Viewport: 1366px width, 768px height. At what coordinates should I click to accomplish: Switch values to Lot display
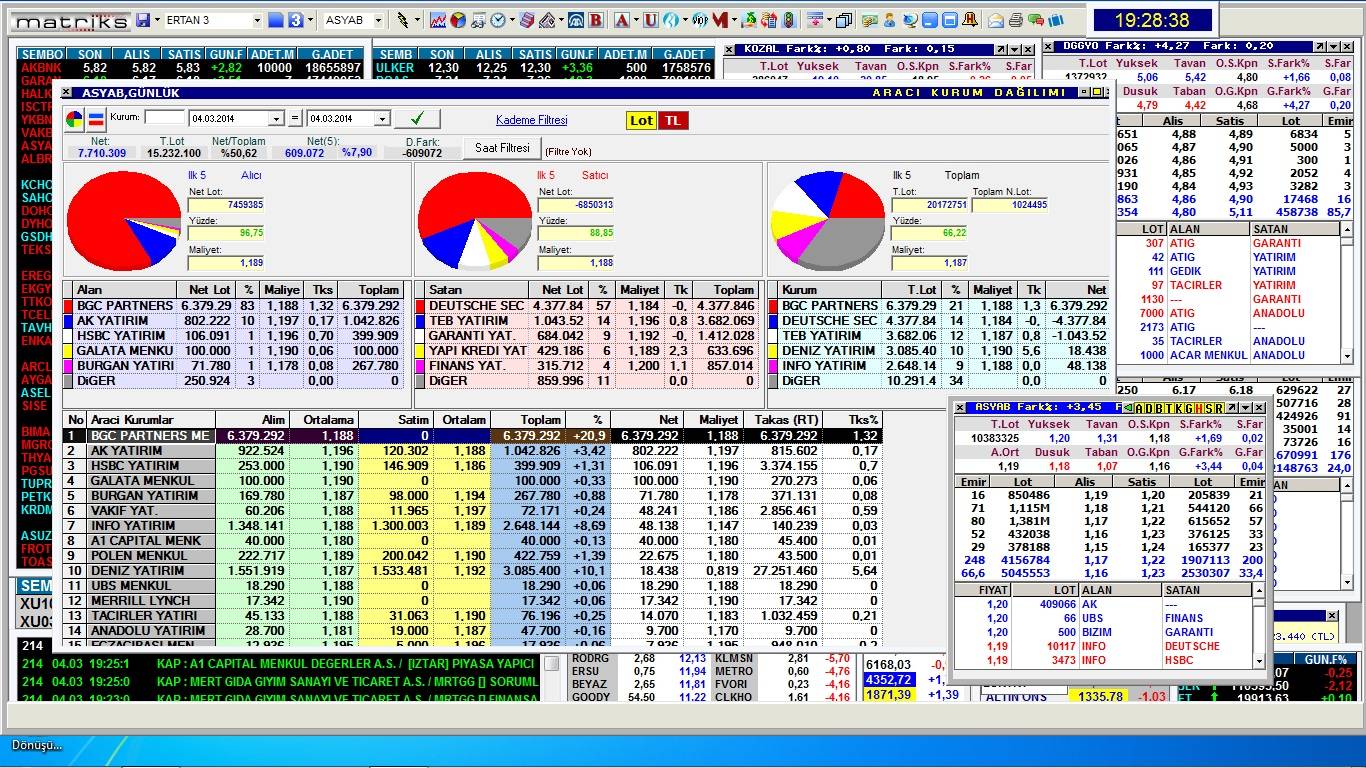click(x=641, y=120)
